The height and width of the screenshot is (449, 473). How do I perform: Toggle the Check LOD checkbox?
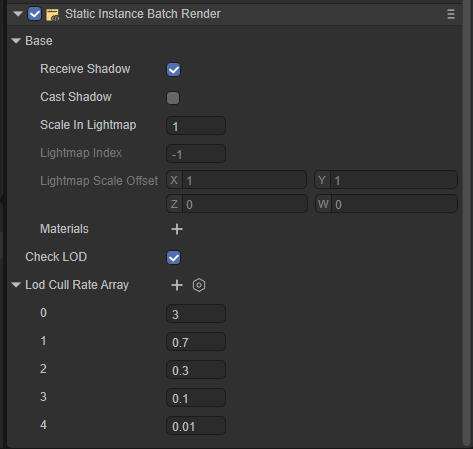point(173,258)
